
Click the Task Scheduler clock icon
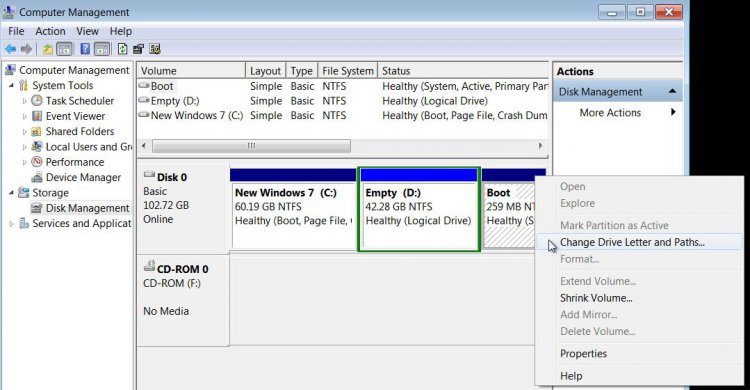37,100
